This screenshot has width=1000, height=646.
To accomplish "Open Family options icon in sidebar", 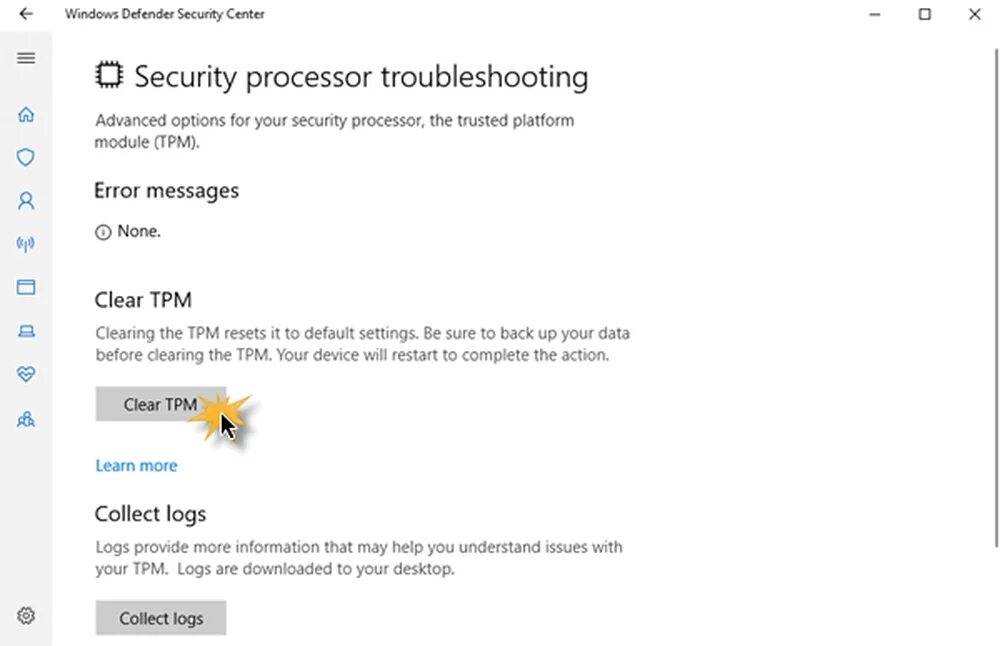I will pyautogui.click(x=26, y=420).
